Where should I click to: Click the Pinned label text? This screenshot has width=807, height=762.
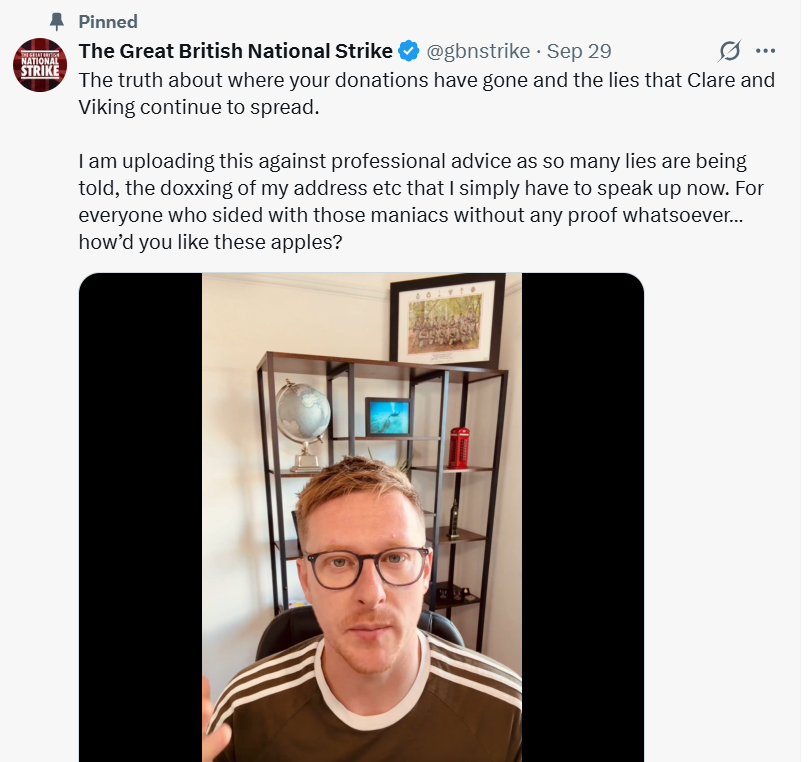[108, 21]
